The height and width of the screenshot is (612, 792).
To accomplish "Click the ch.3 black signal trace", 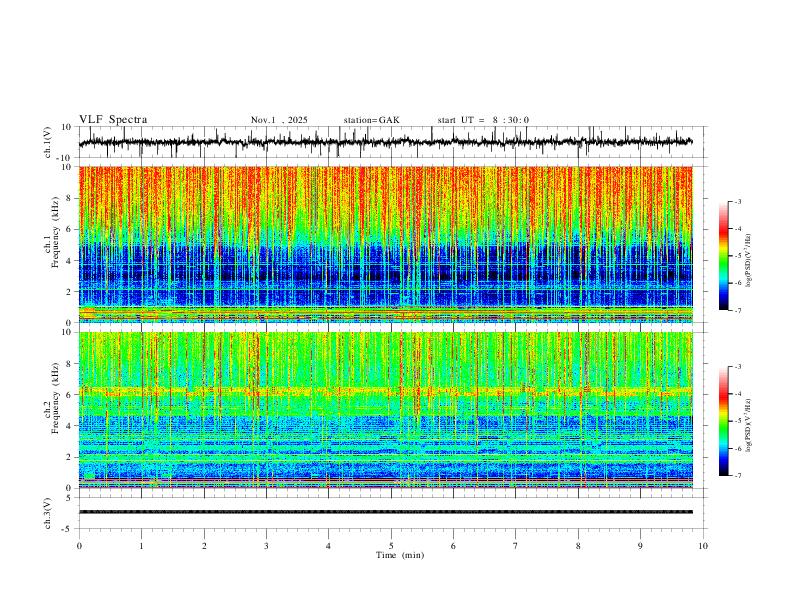I will point(385,512).
